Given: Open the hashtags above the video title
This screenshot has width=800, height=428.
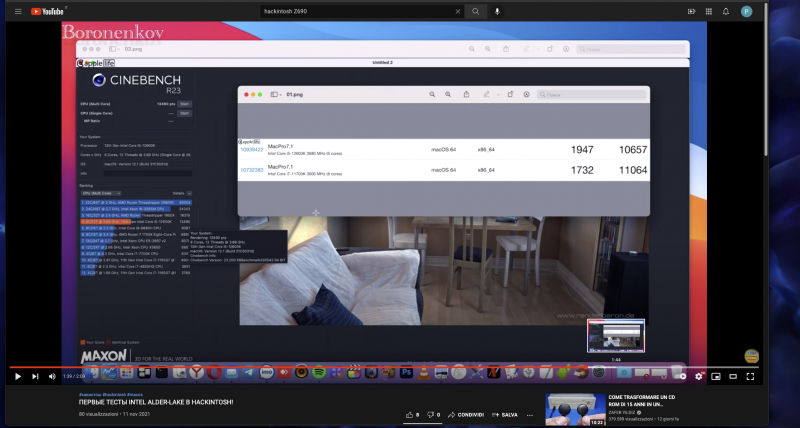Looking at the screenshot, I should coord(111,394).
